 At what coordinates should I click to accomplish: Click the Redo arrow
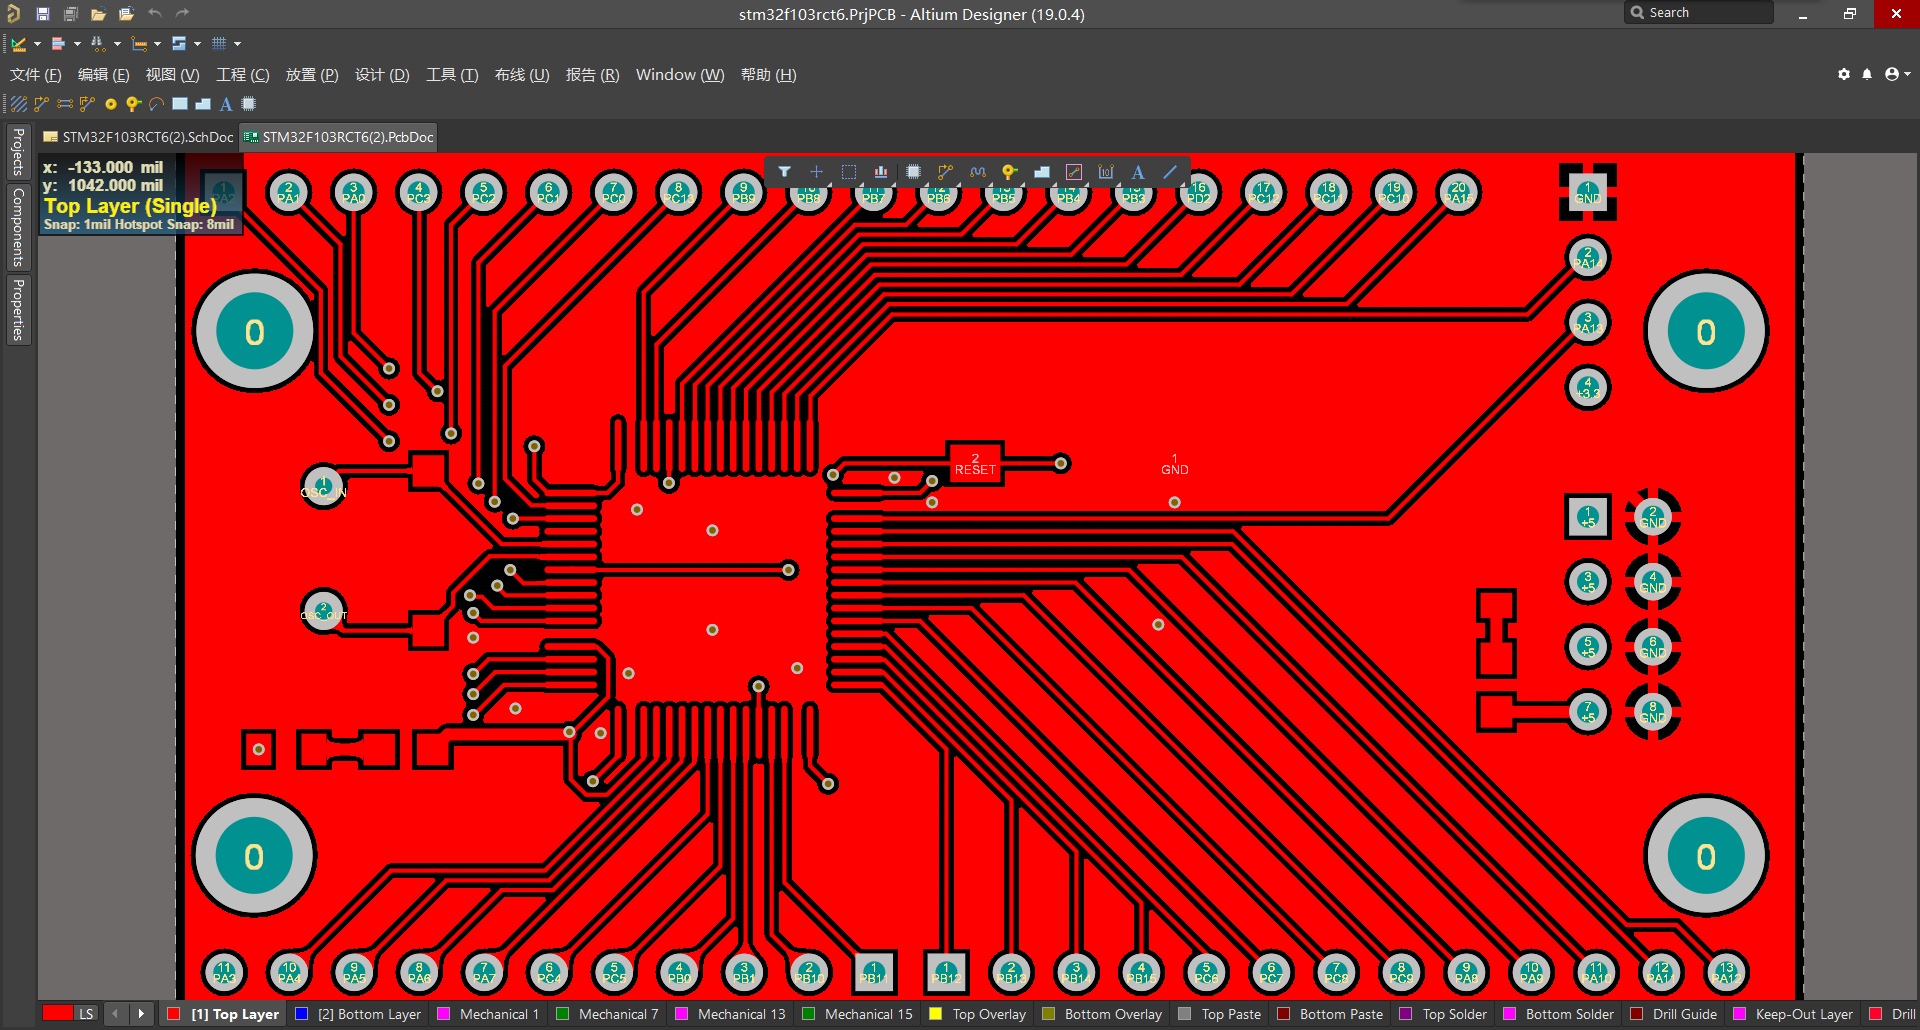tap(182, 13)
